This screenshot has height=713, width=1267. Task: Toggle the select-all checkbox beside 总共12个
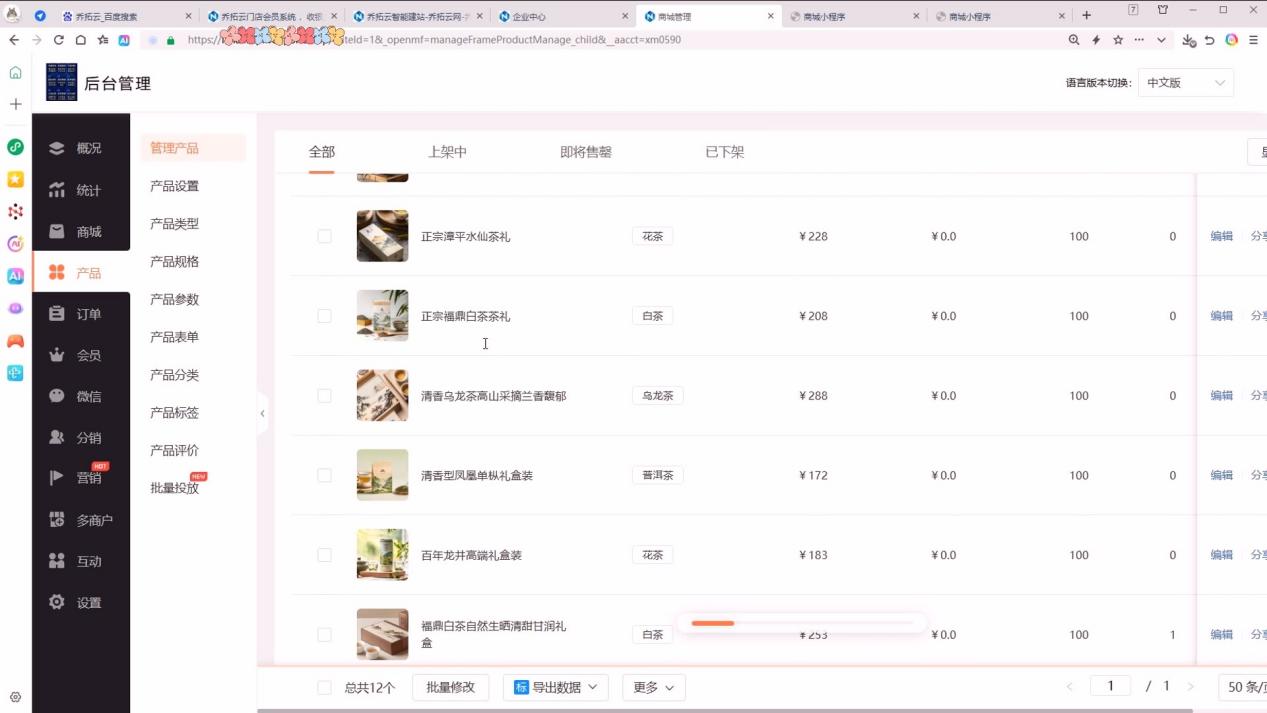click(x=324, y=688)
